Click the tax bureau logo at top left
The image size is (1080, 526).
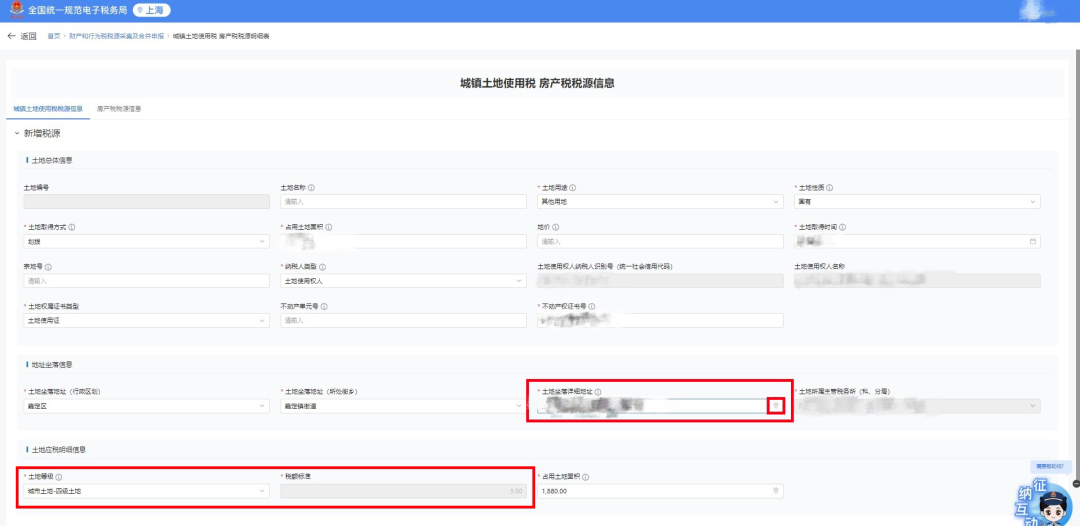14,11
